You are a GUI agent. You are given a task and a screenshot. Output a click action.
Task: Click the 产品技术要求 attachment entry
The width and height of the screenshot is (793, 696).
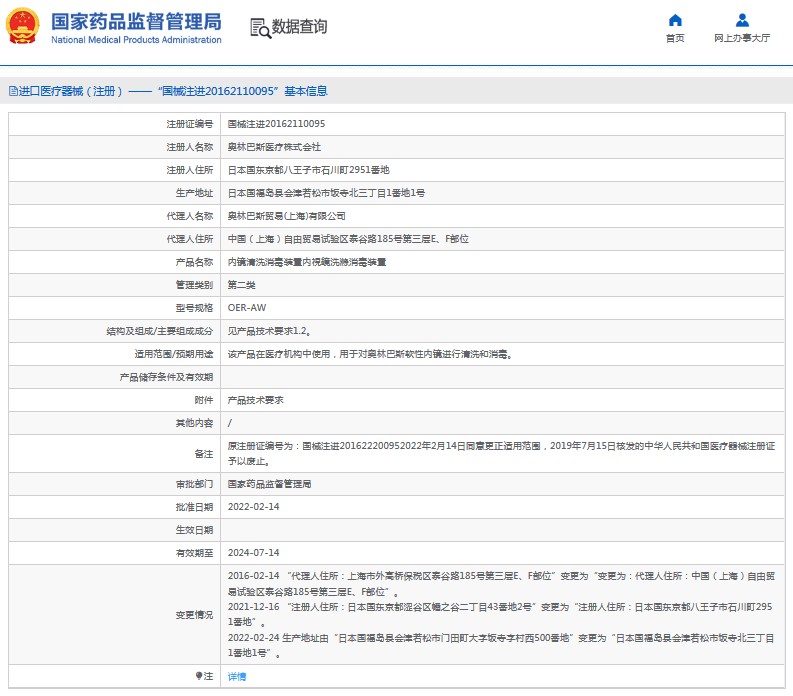point(256,398)
